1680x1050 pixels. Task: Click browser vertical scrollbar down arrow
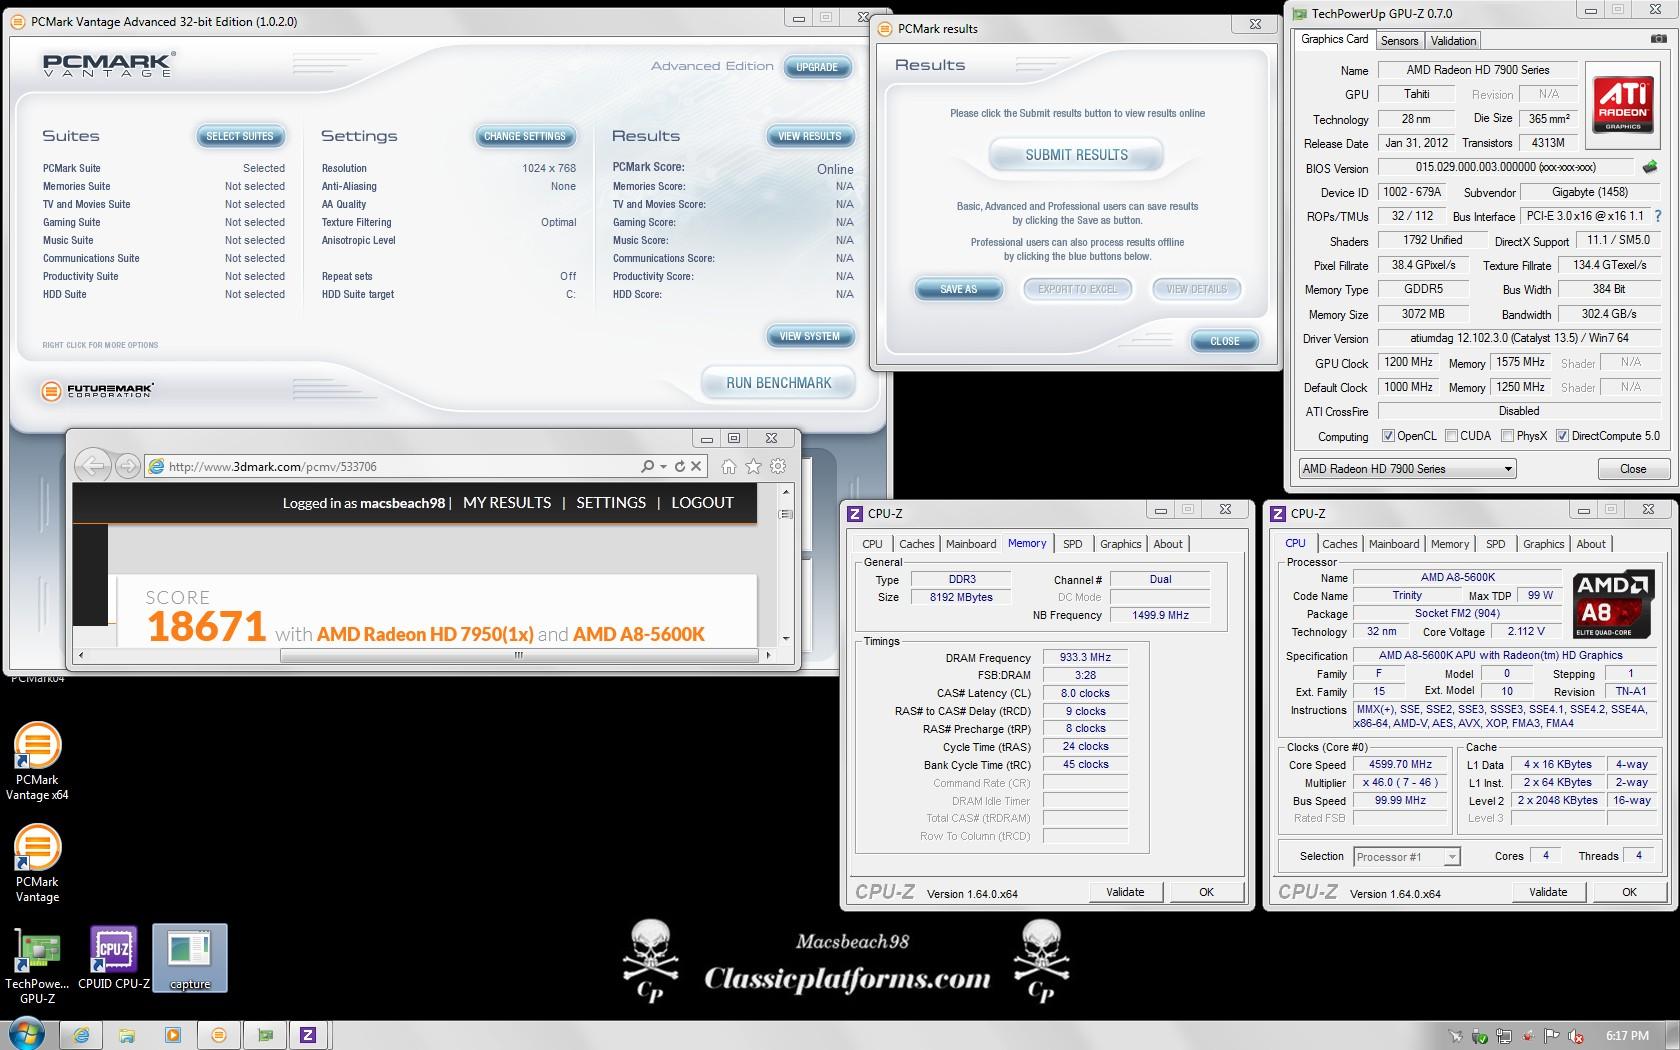point(786,638)
